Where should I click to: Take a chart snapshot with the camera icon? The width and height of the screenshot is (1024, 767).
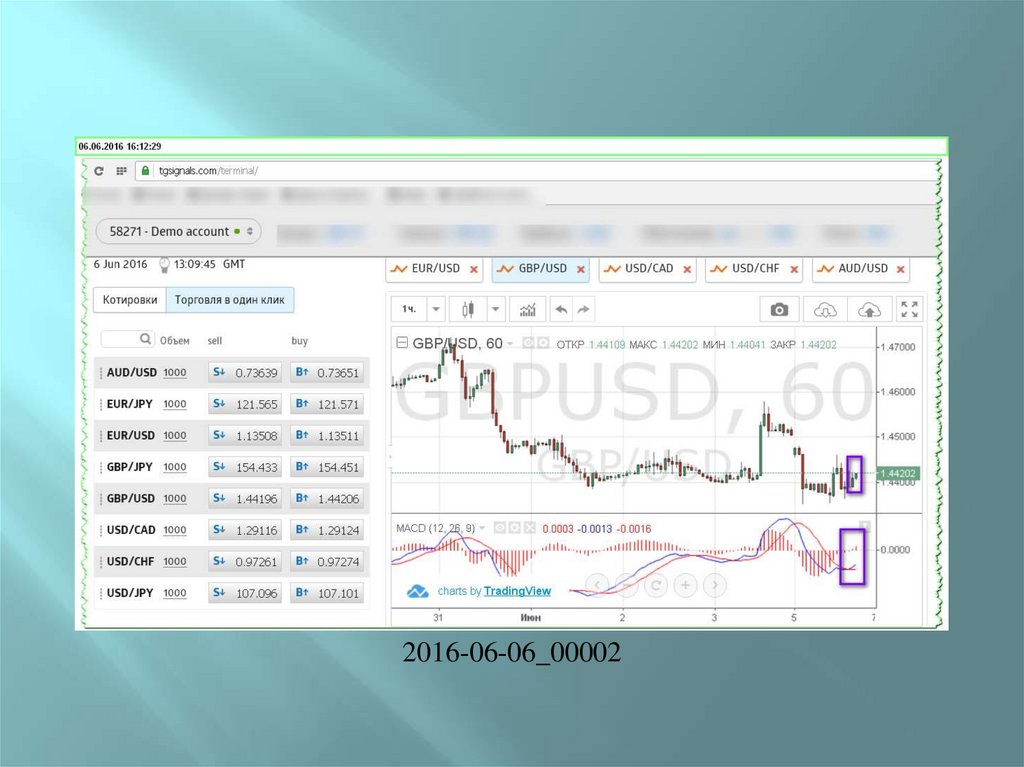coord(779,310)
